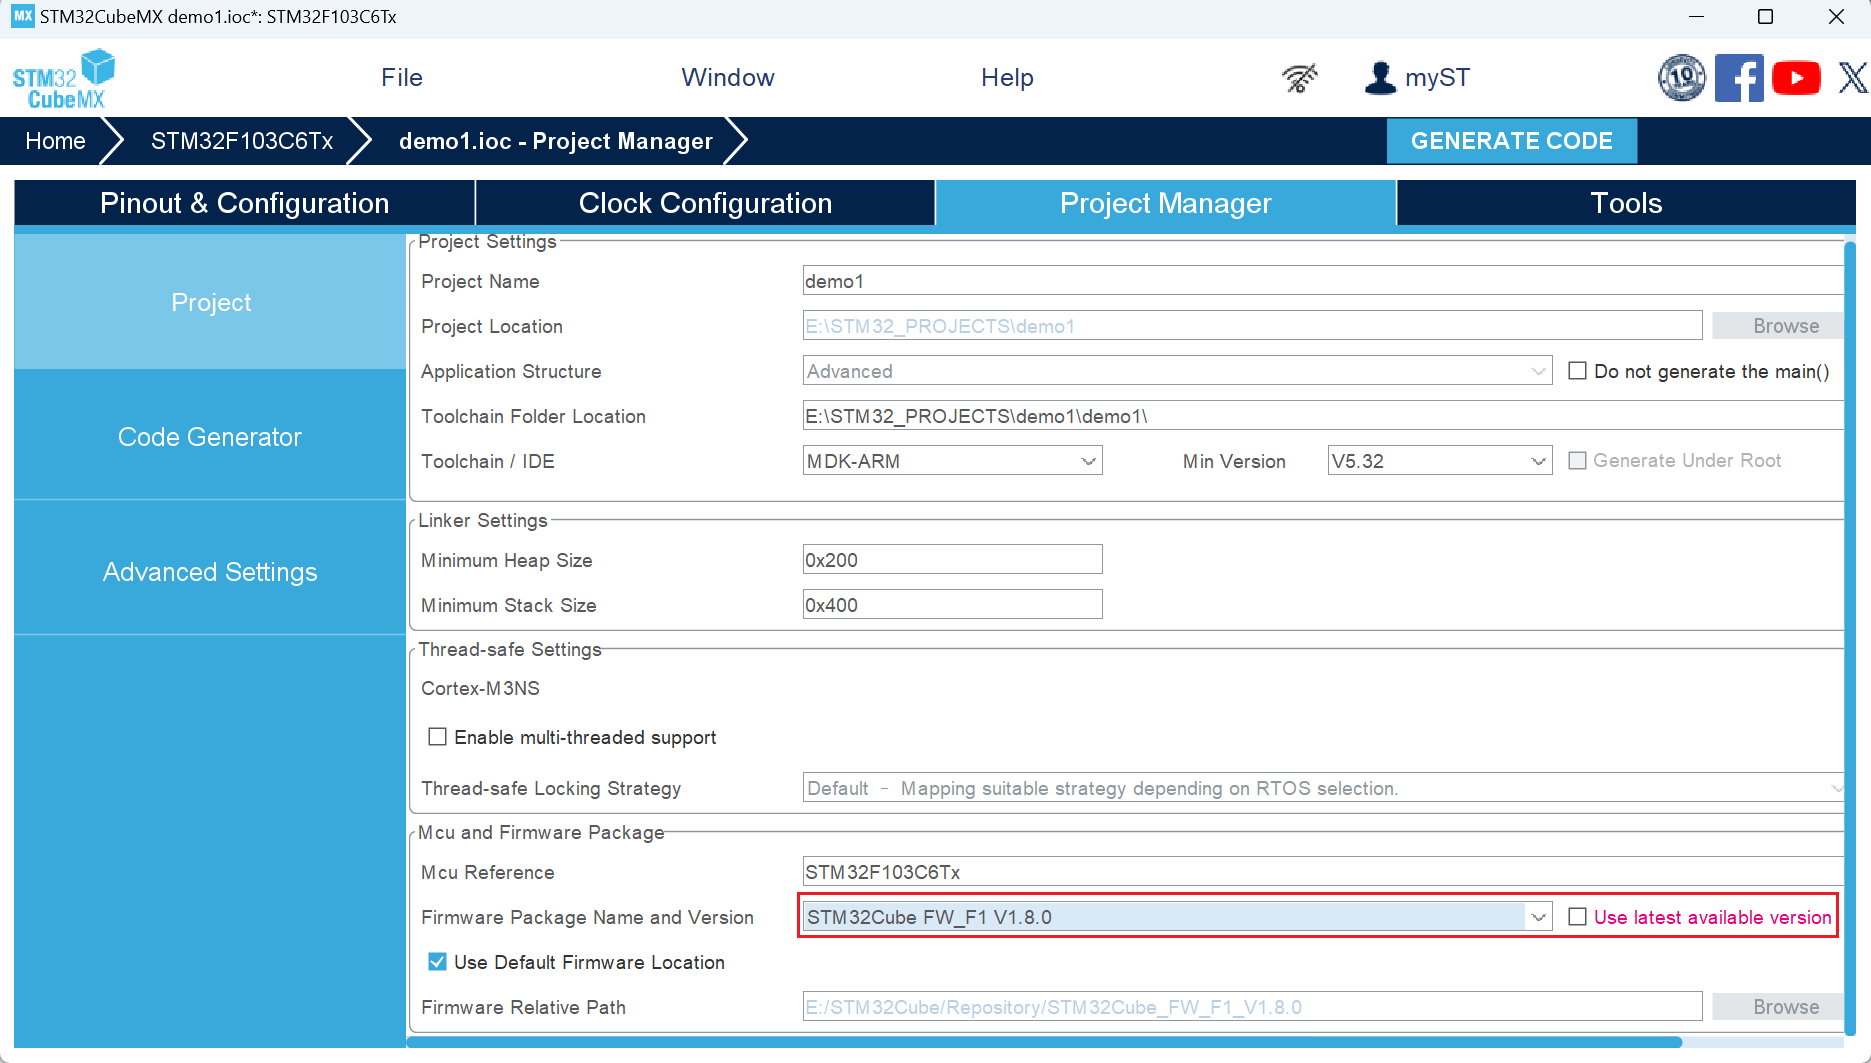Screen dimensions: 1871x1063
Task: Switch to Clock Configuration tab
Action: pos(705,203)
